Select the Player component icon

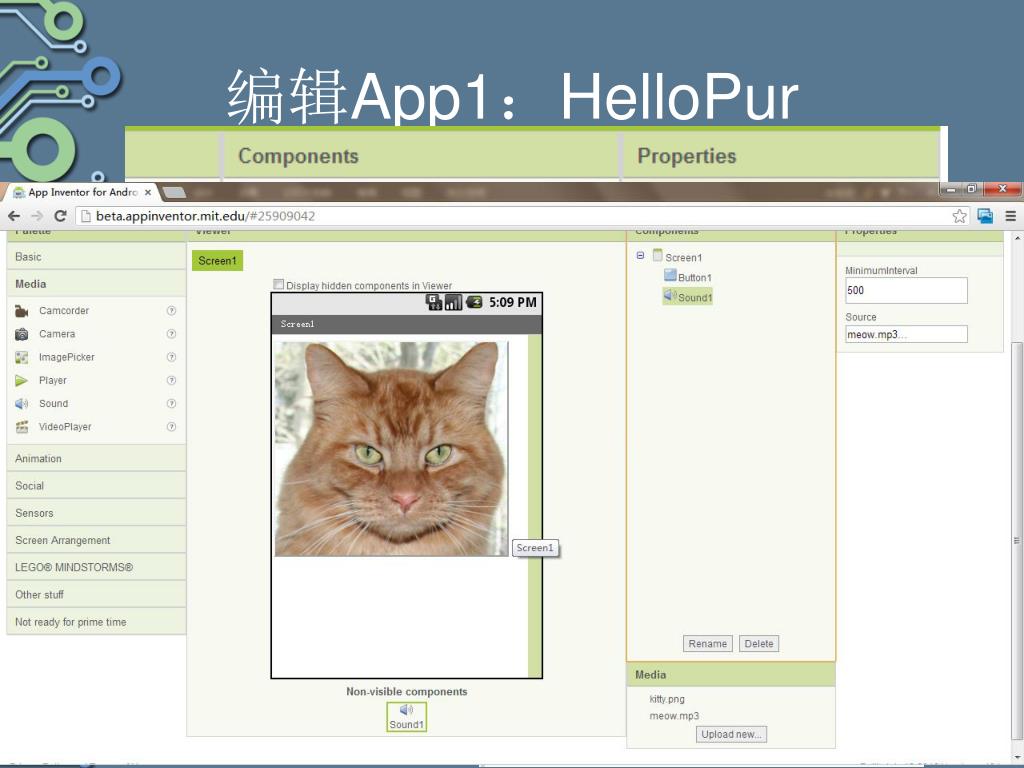point(22,381)
